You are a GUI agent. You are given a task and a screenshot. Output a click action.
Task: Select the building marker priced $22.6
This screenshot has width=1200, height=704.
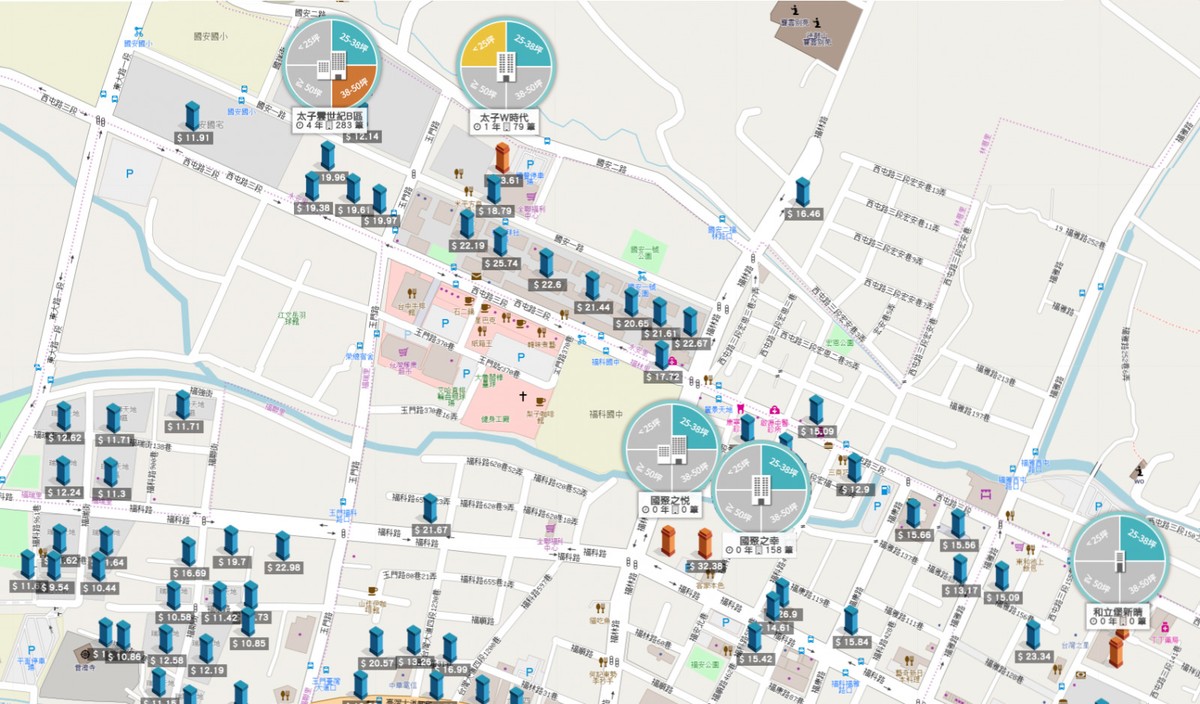(546, 264)
